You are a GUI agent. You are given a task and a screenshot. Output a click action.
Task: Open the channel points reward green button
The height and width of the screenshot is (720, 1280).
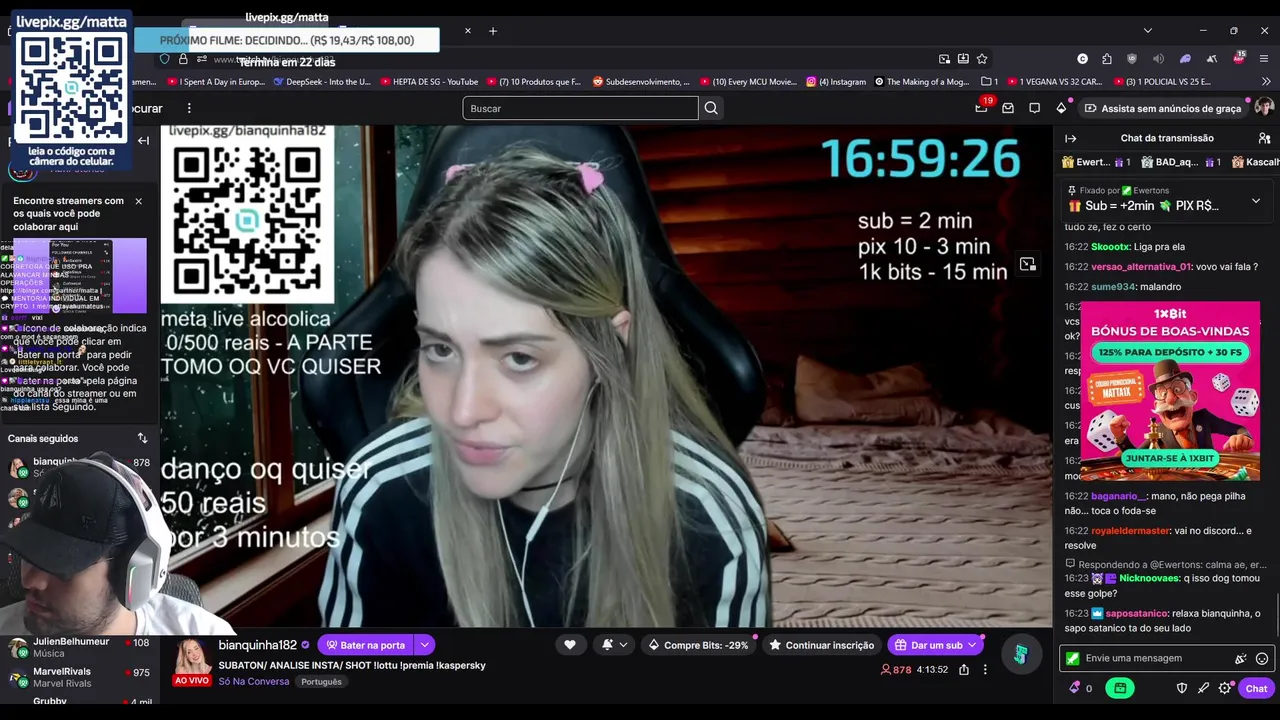(x=1120, y=688)
